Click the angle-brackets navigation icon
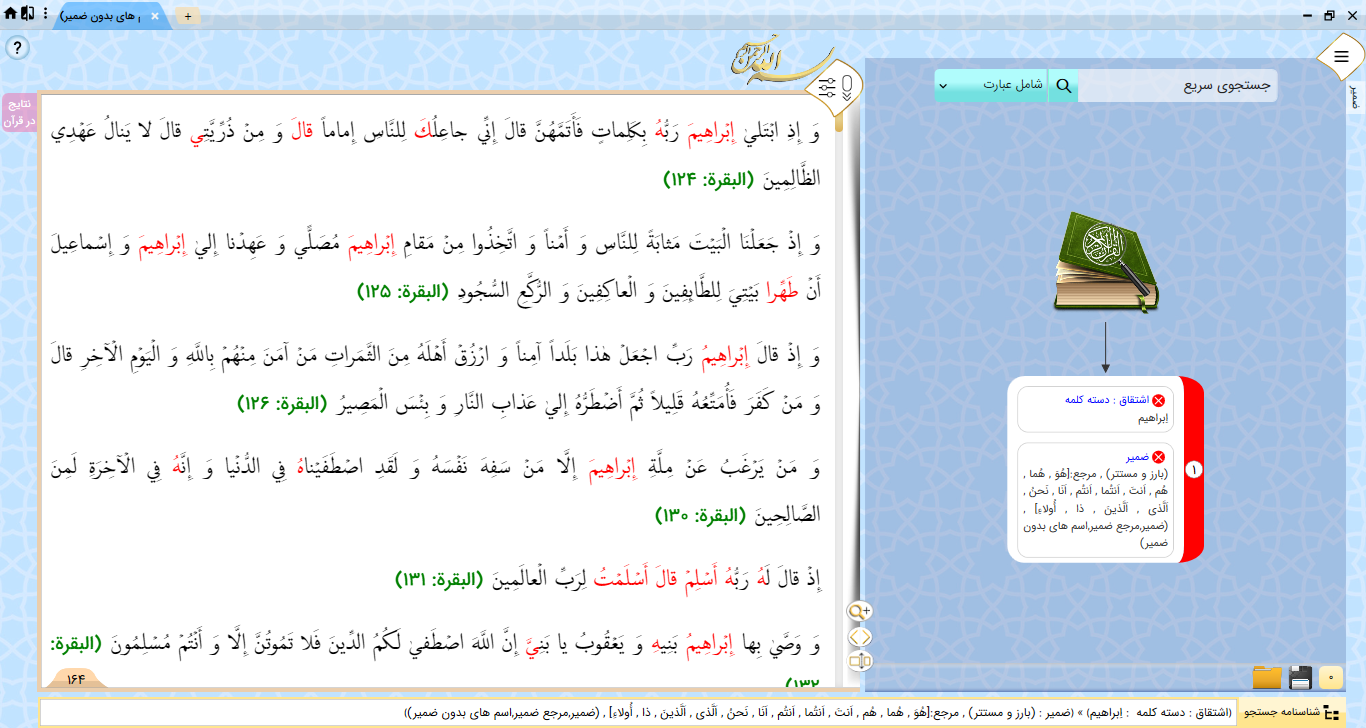 (x=860, y=637)
